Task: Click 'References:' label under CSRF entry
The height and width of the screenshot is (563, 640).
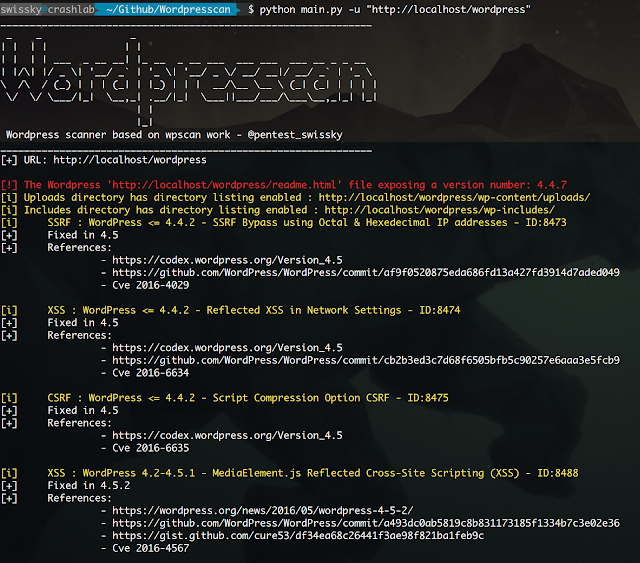Action: 79,423
